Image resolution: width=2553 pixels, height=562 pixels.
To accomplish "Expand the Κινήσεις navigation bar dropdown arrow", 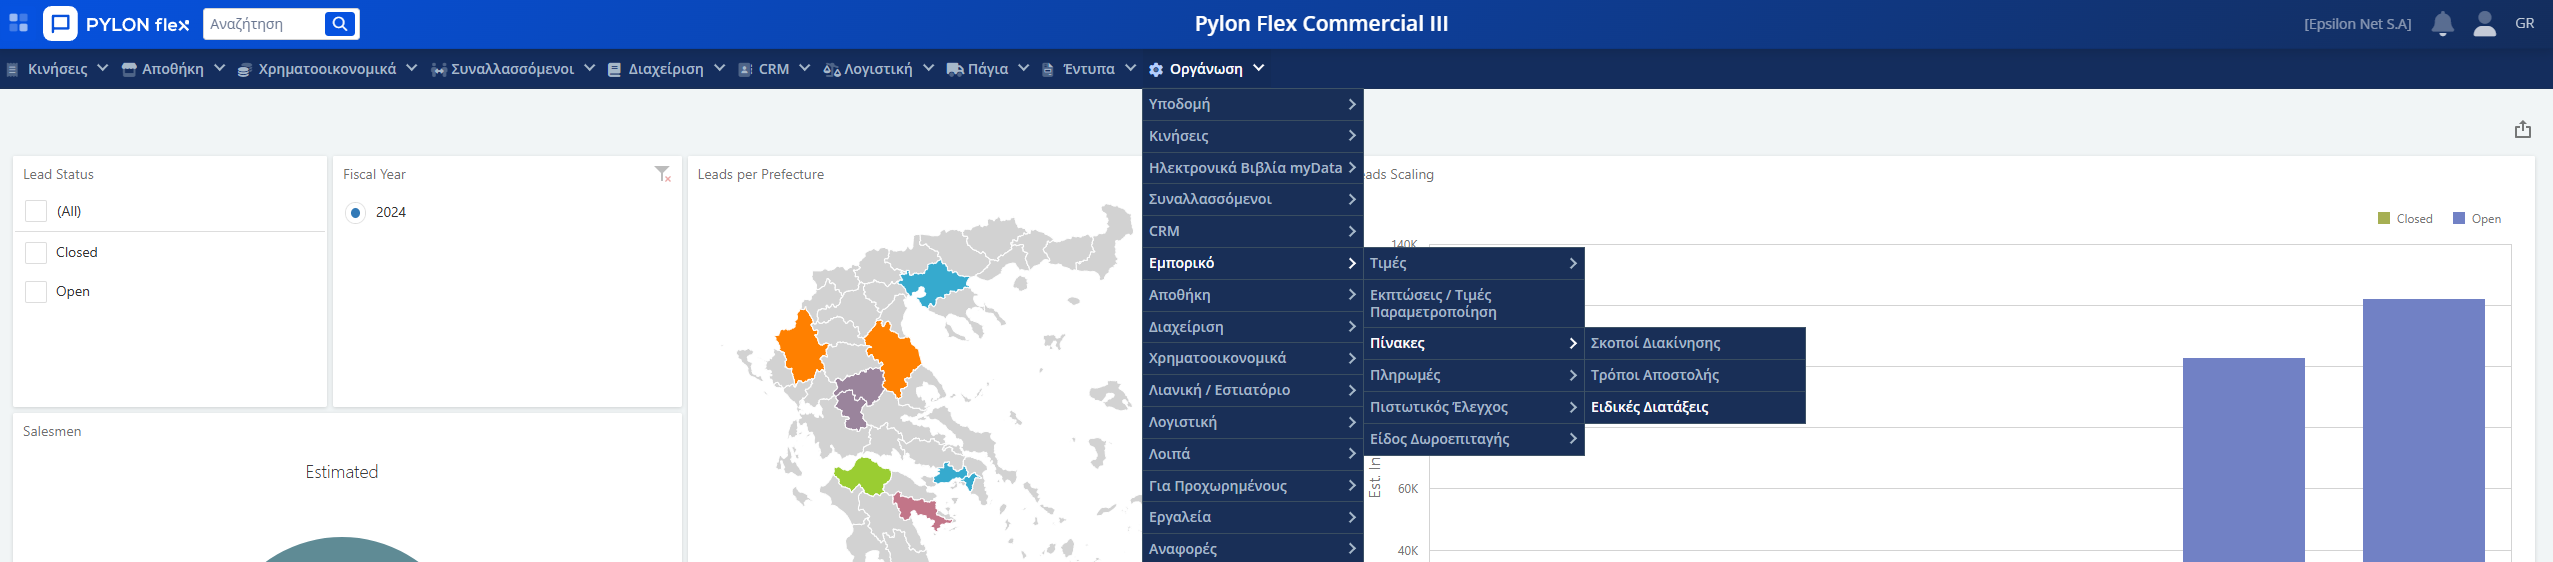I will coord(102,68).
